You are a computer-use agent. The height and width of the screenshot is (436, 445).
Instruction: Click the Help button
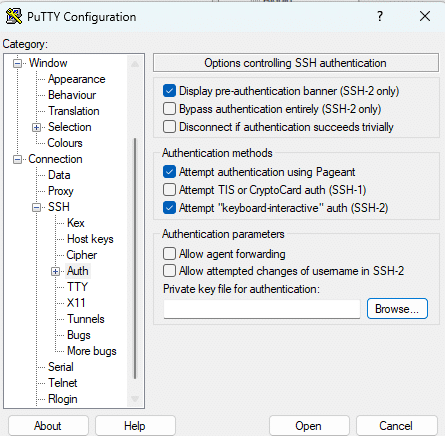pyautogui.click(x=135, y=426)
